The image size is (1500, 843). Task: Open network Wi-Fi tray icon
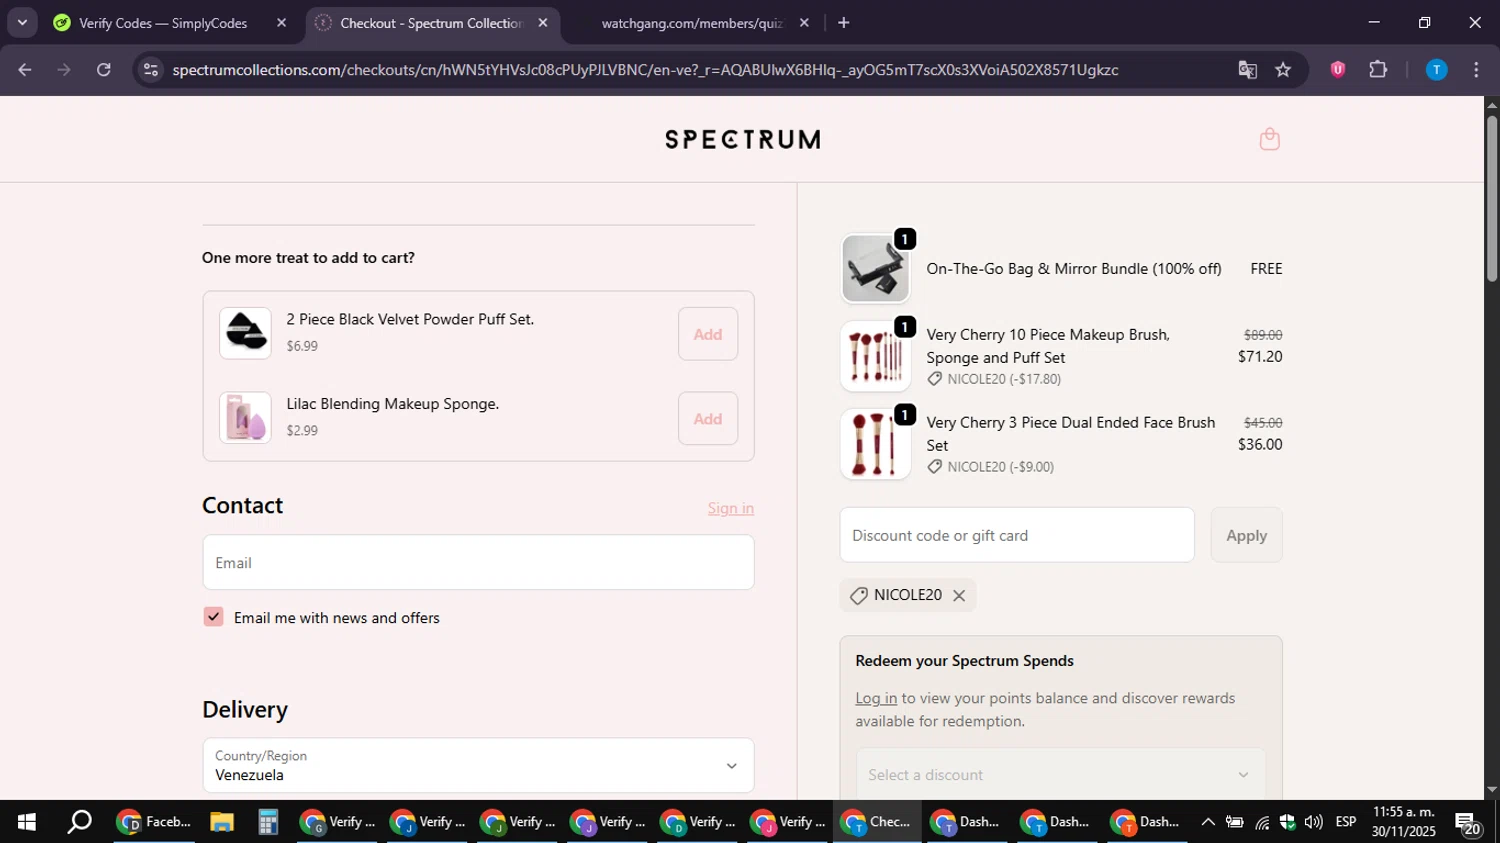1262,822
